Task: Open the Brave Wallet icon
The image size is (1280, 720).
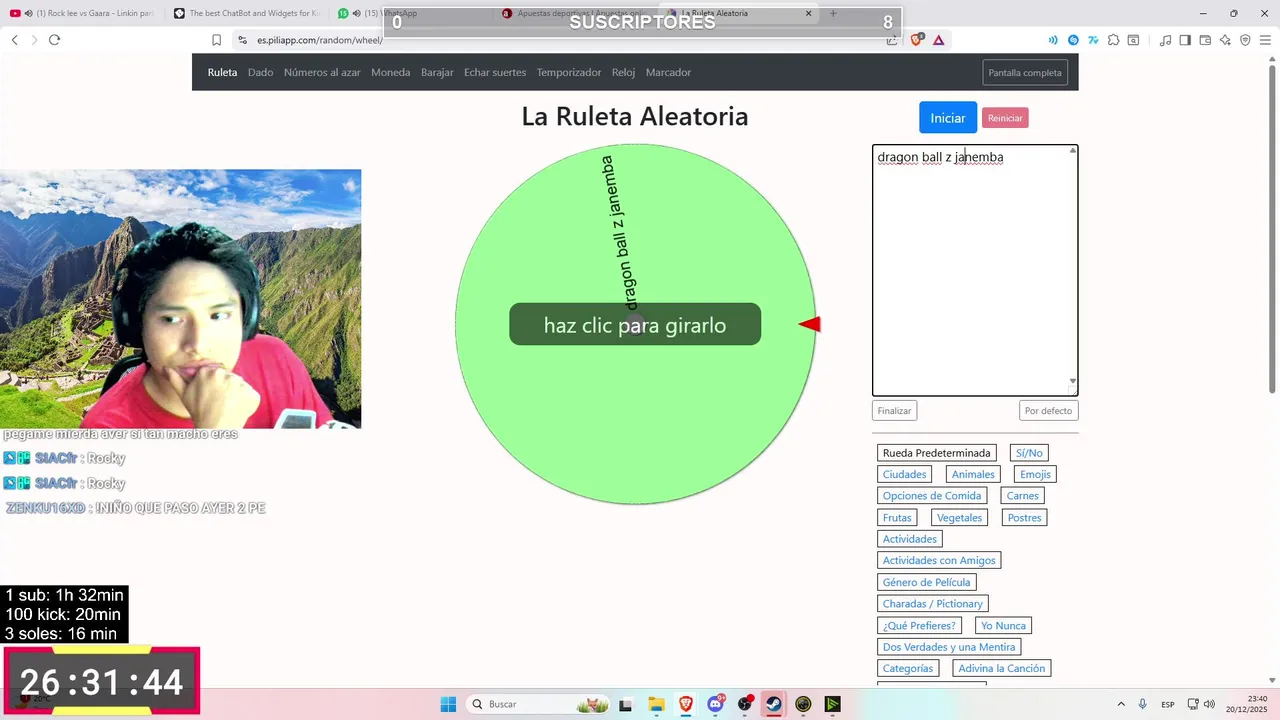Action: (1205, 40)
